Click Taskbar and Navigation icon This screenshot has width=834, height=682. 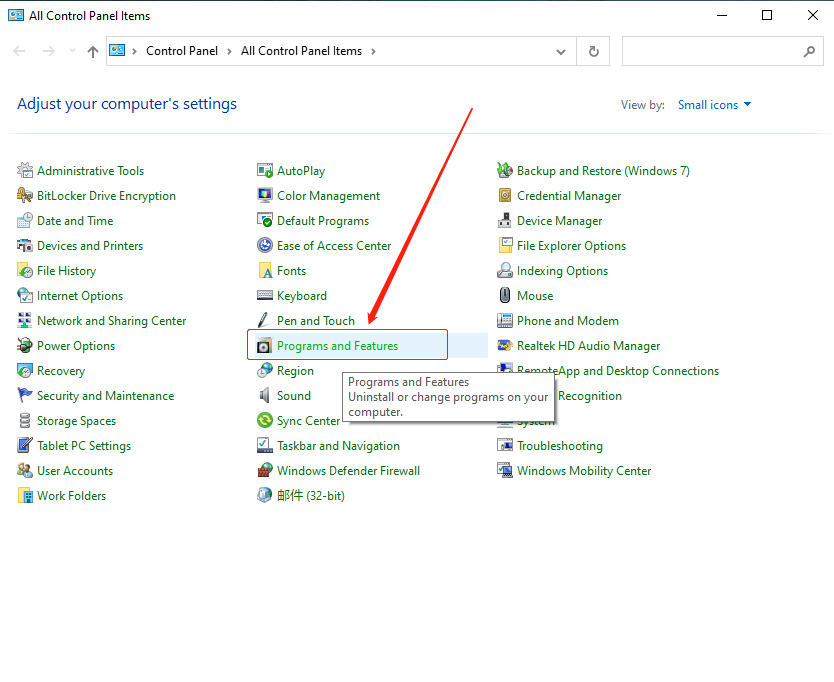click(x=264, y=445)
